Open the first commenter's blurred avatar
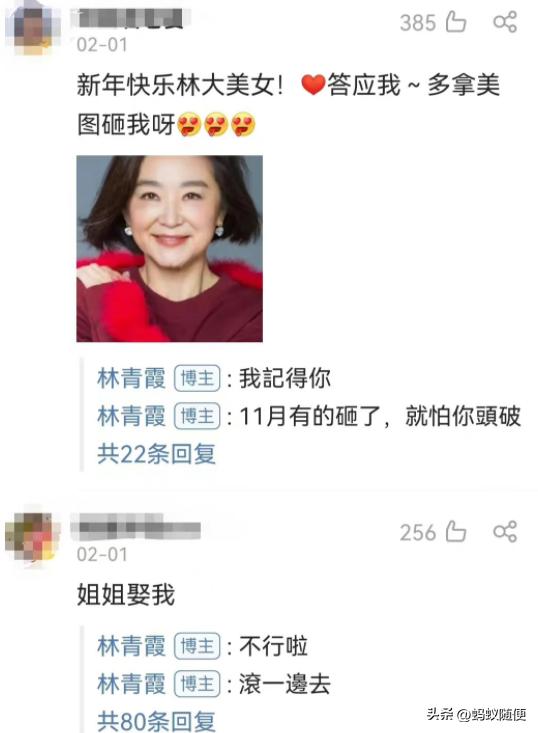Viewport: 538px width, 733px height. click(x=33, y=27)
